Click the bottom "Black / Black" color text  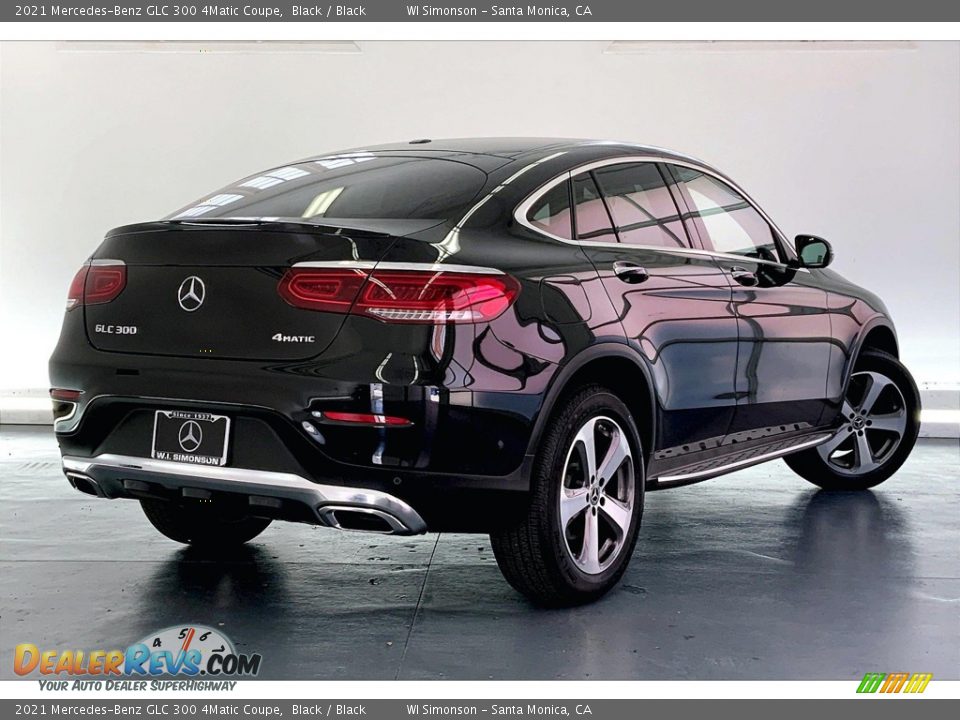329,710
